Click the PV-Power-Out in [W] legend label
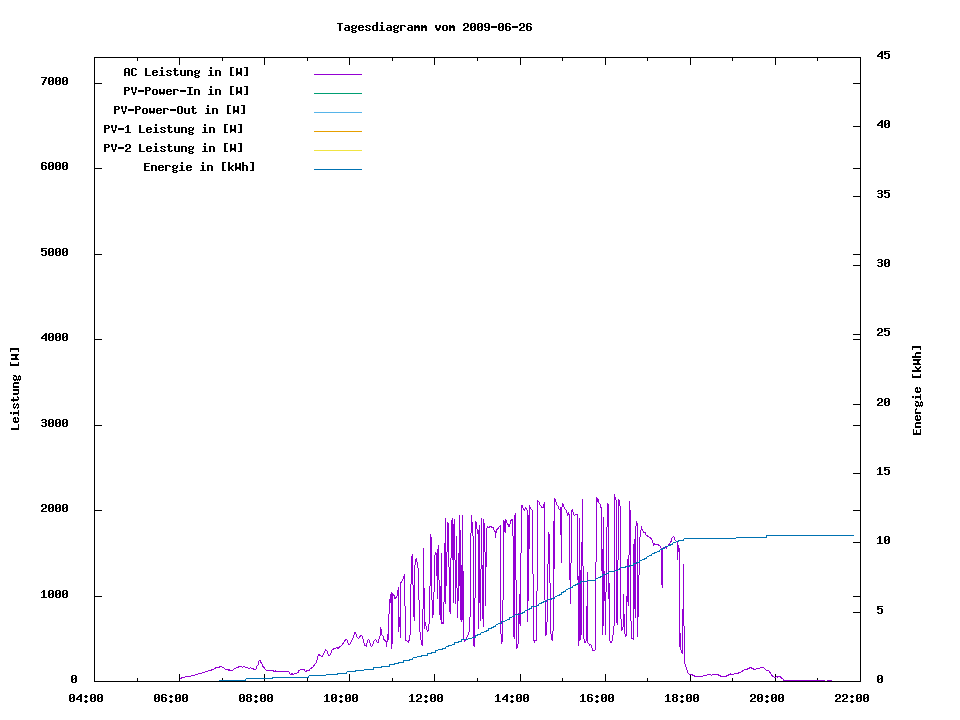This screenshot has width=960, height=720. tap(180, 110)
